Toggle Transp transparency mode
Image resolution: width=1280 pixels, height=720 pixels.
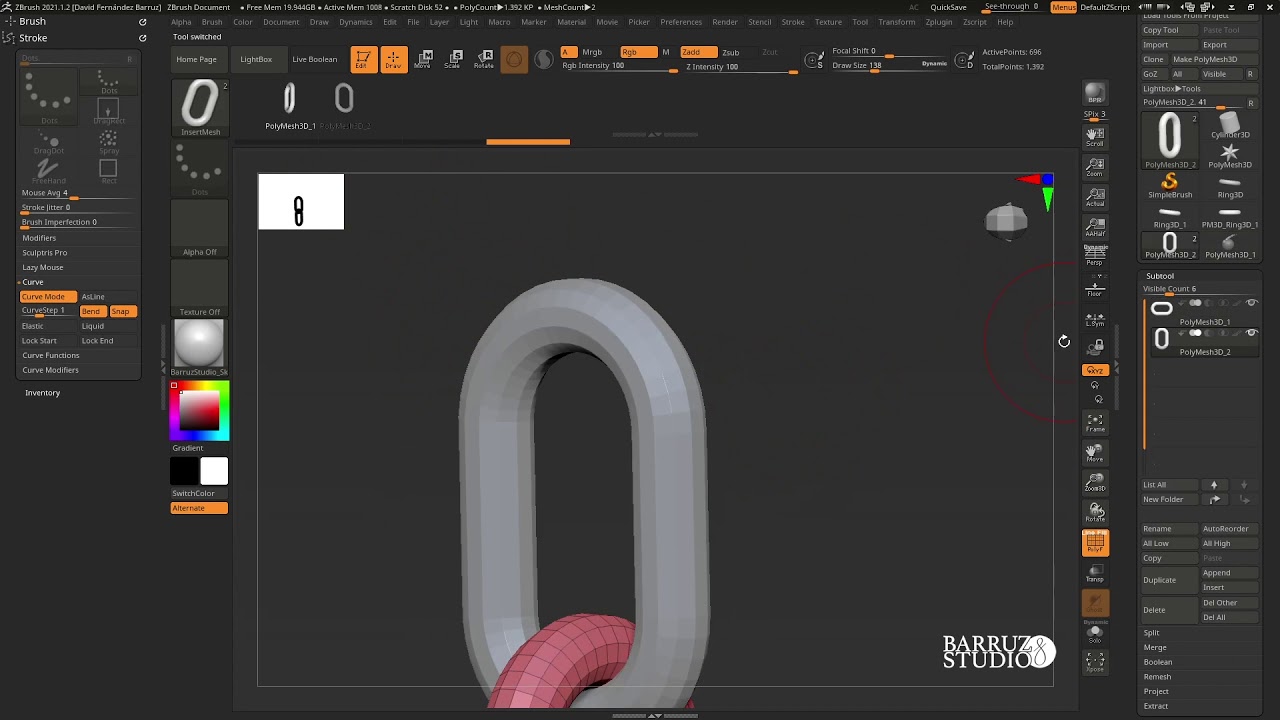[x=1094, y=573]
